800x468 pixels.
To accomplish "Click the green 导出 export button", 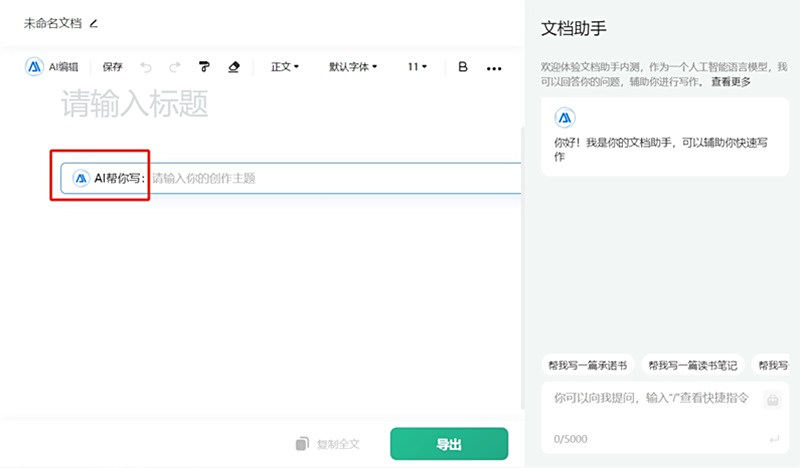I will 449,444.
